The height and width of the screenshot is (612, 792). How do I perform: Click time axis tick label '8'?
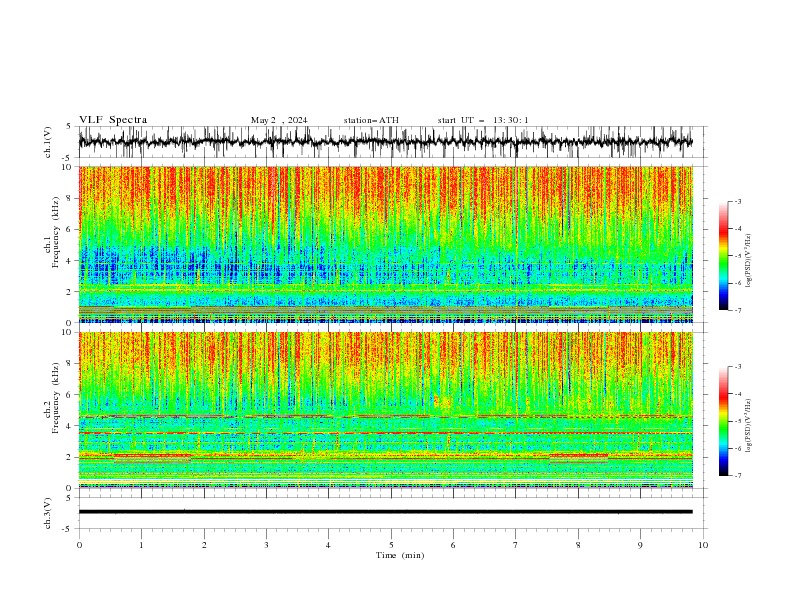pyautogui.click(x=578, y=545)
